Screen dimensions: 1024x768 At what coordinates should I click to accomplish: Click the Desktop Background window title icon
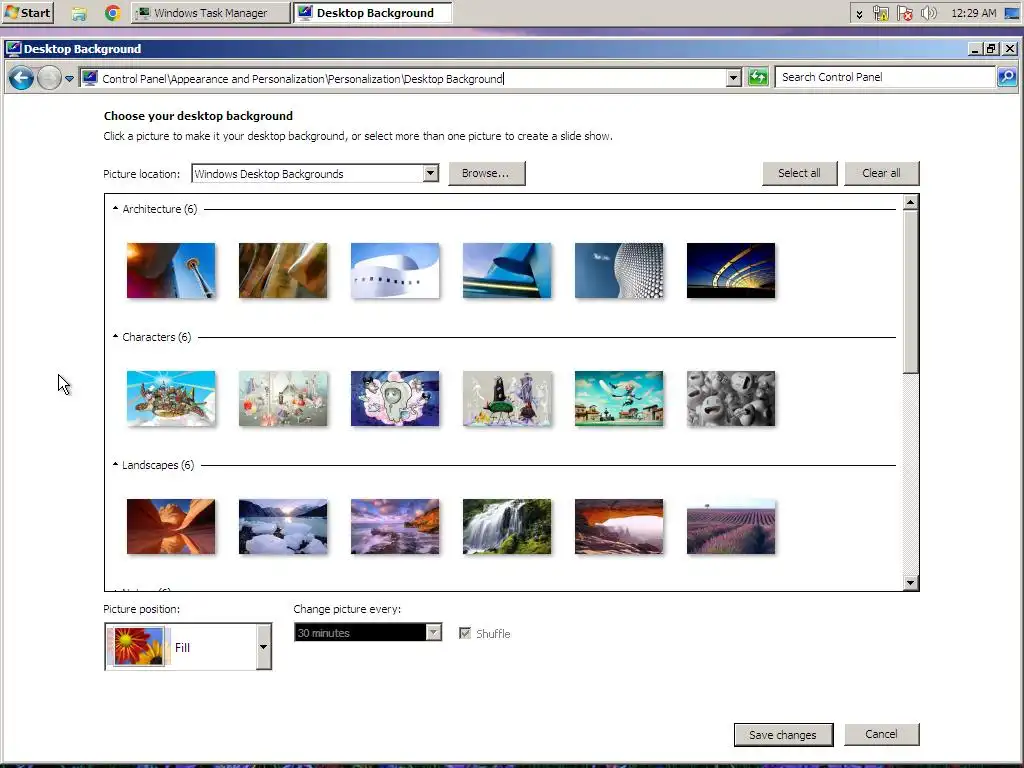coord(13,49)
